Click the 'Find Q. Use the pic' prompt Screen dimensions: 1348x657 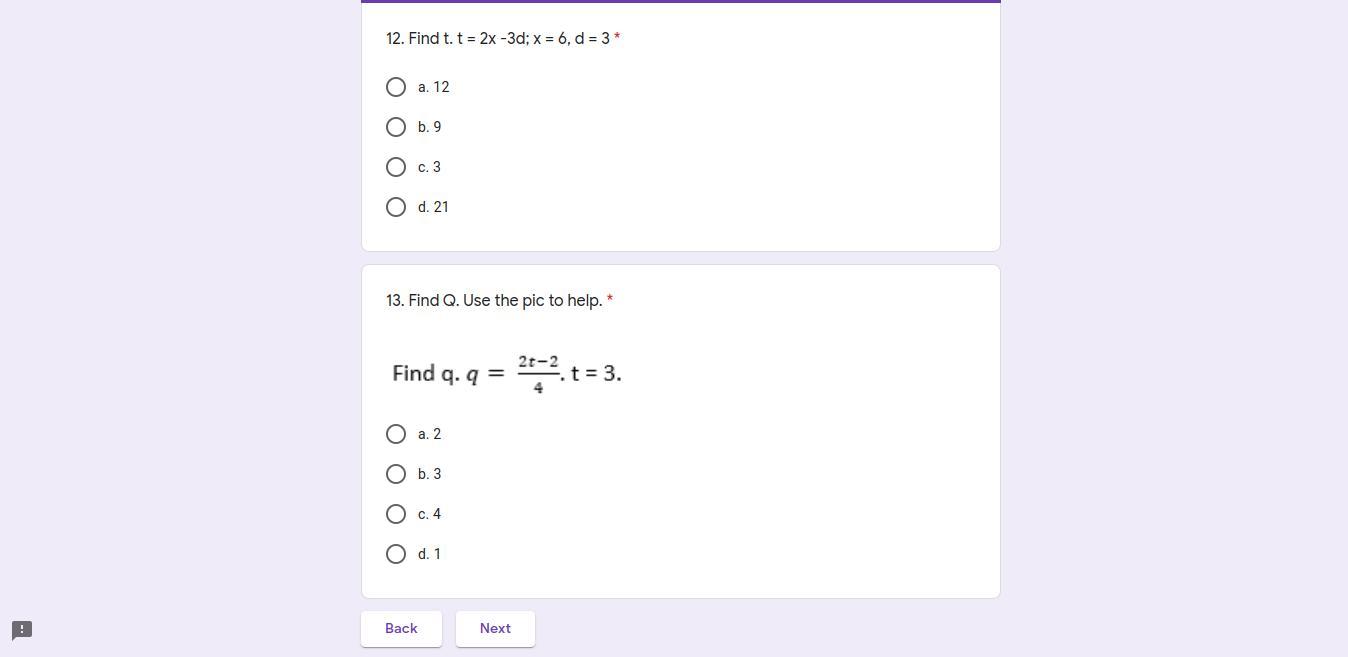494,300
